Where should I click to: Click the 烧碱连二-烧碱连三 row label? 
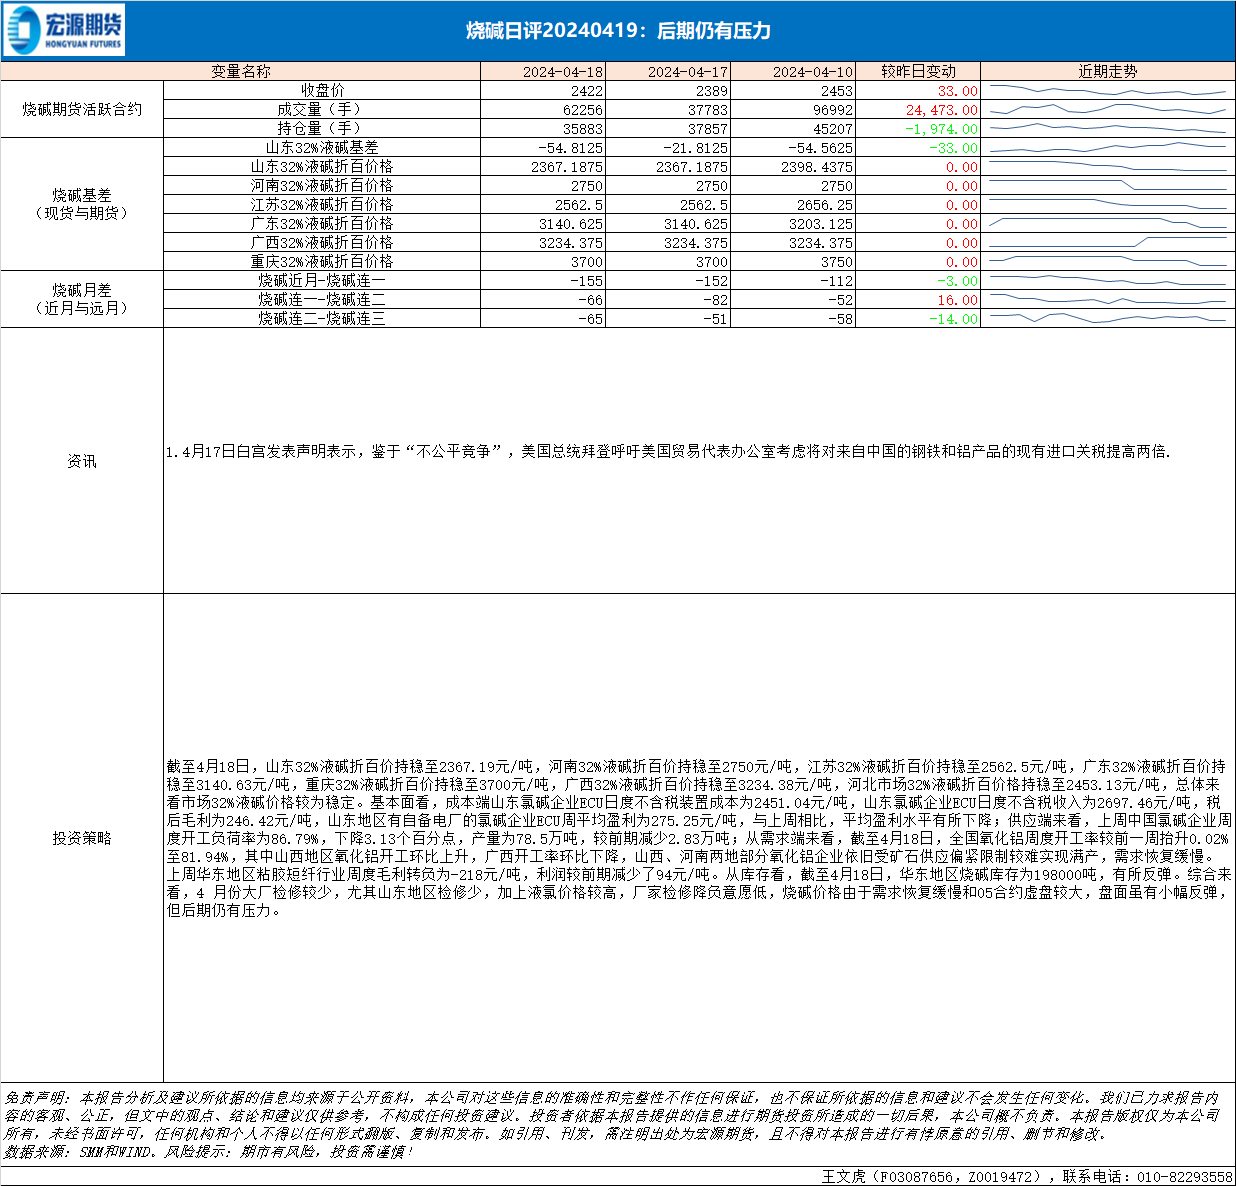pos(322,318)
